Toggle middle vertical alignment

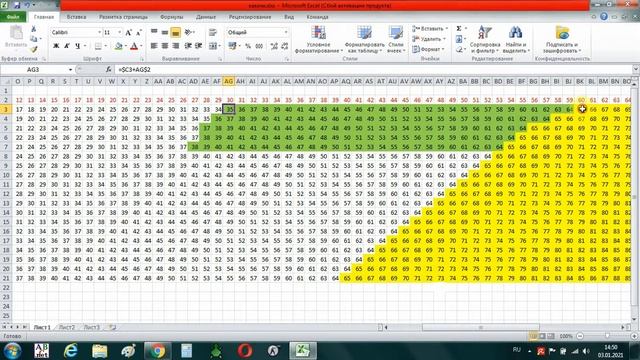click(164, 32)
